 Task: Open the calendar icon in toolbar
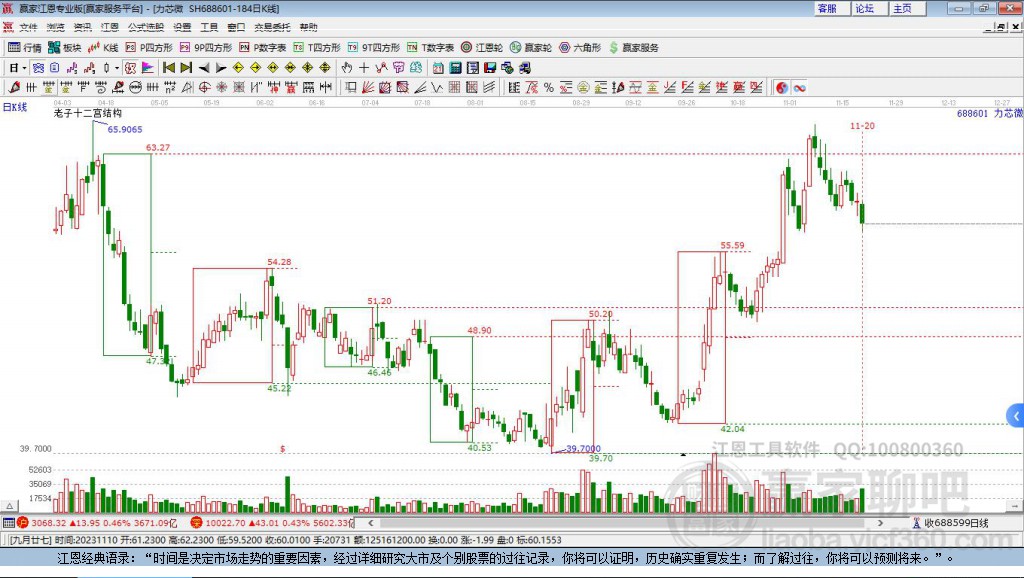[x=438, y=67]
